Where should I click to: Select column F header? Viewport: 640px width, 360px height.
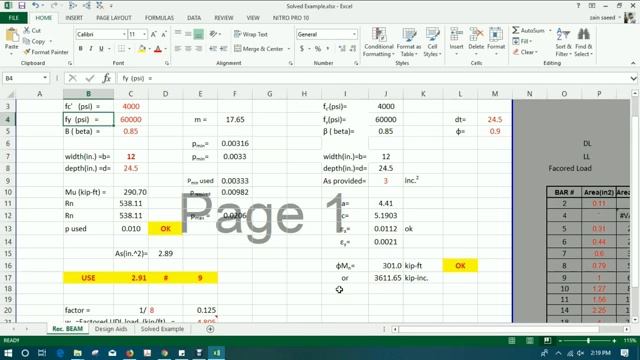pyautogui.click(x=235, y=94)
